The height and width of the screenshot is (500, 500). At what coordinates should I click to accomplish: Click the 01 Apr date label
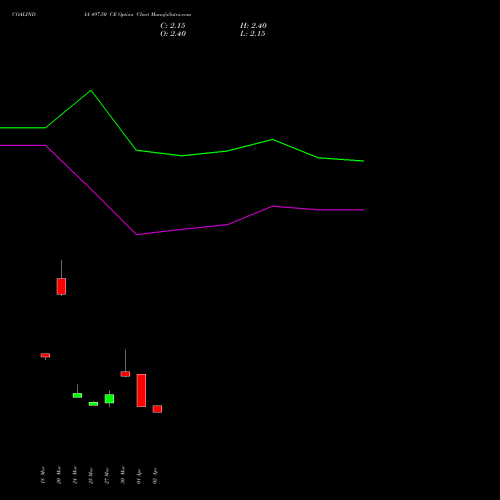[x=139, y=476]
